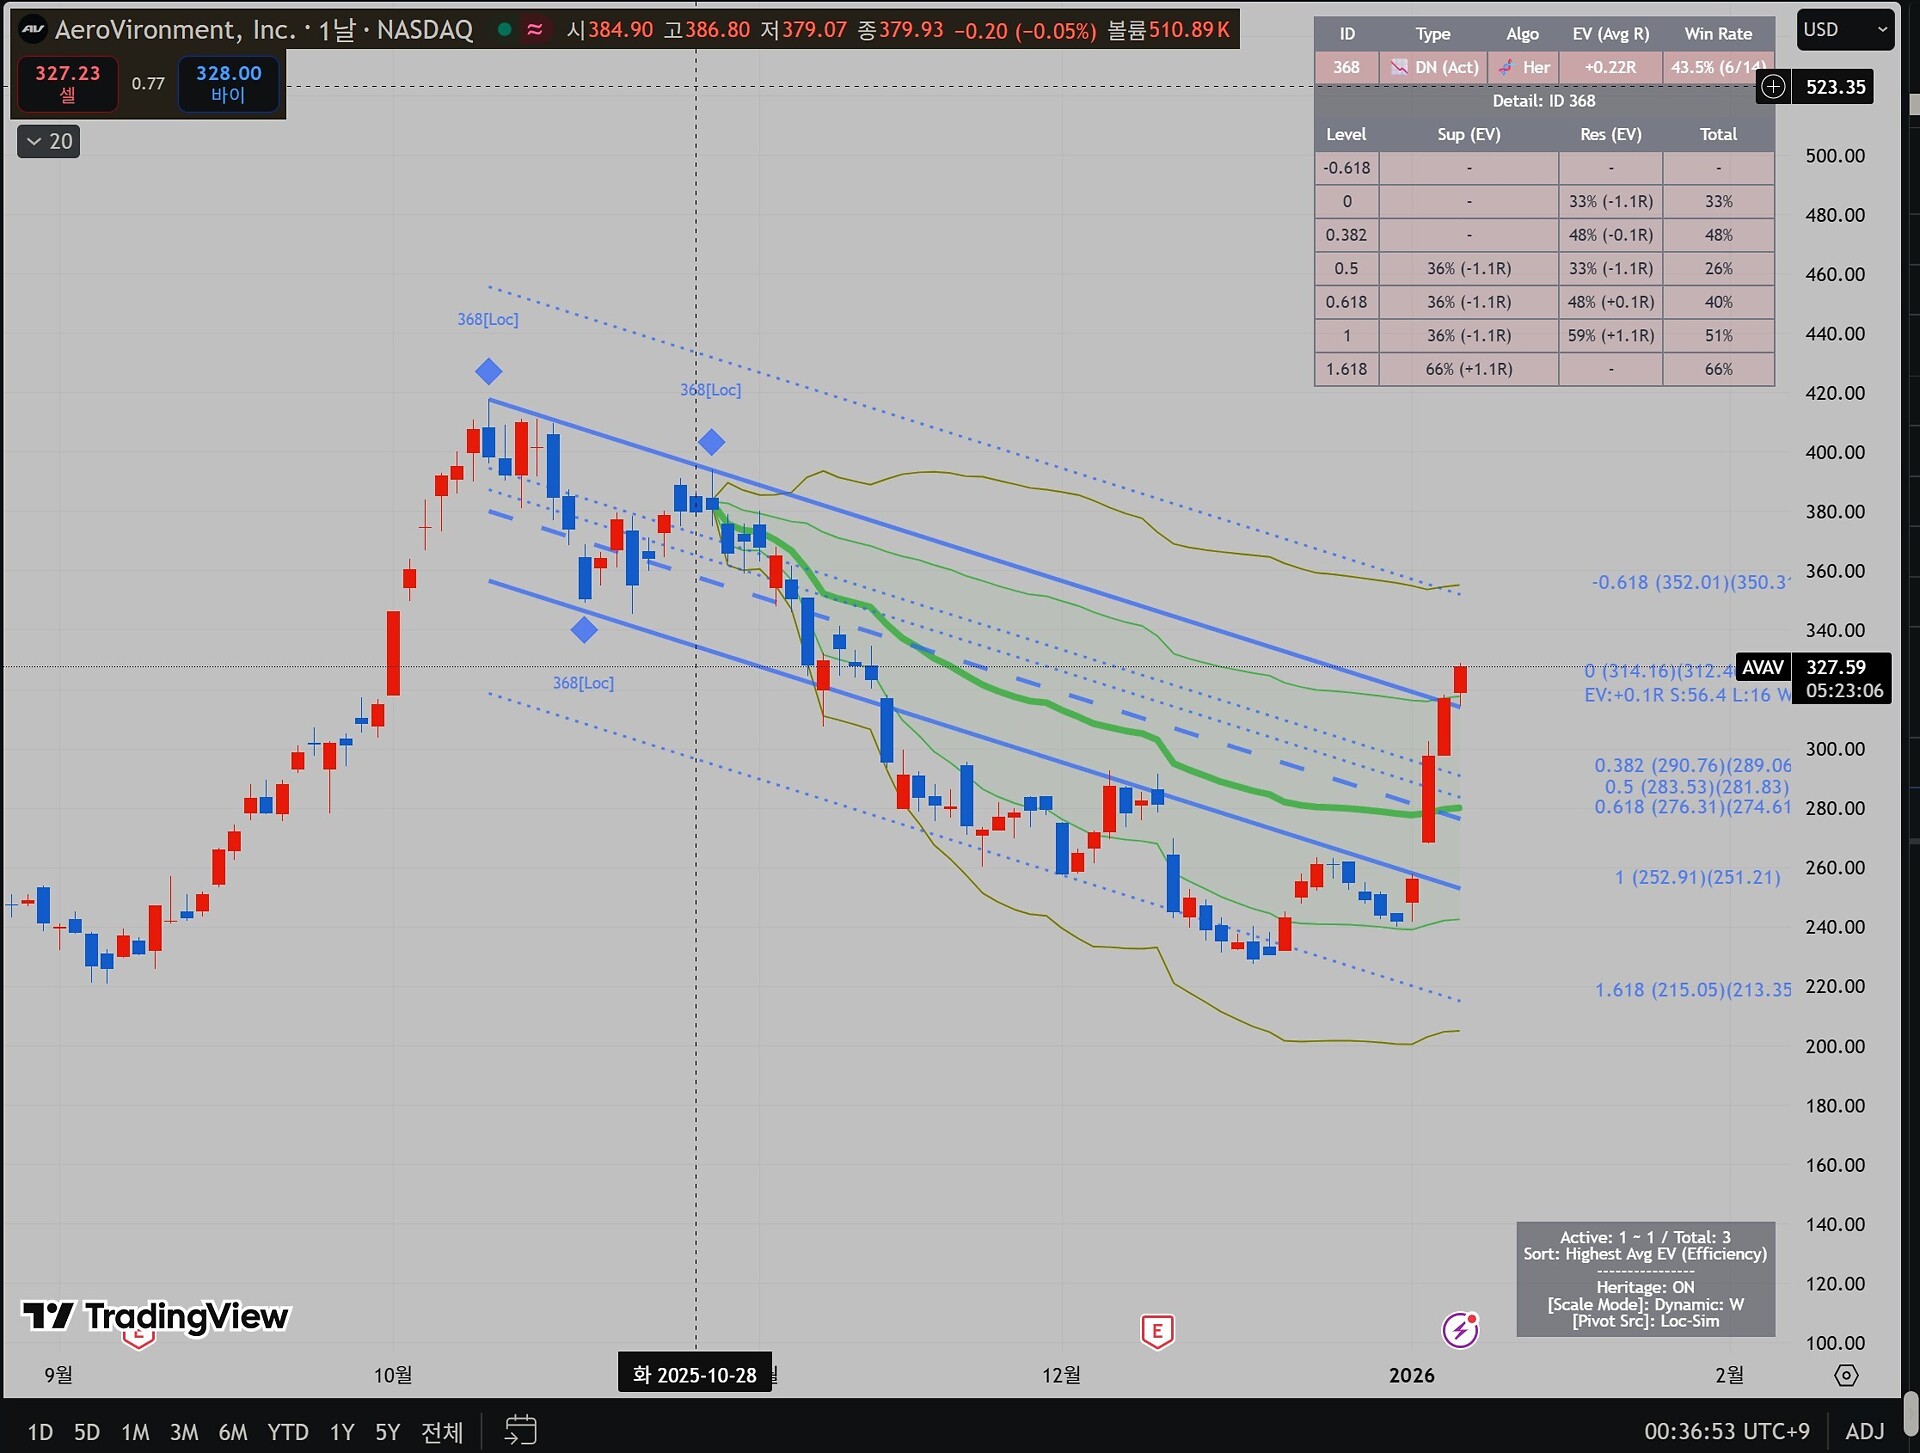Viewport: 1920px width, 1453px height.
Task: Click the plus crosshair icon at 523.35
Action: click(1773, 87)
